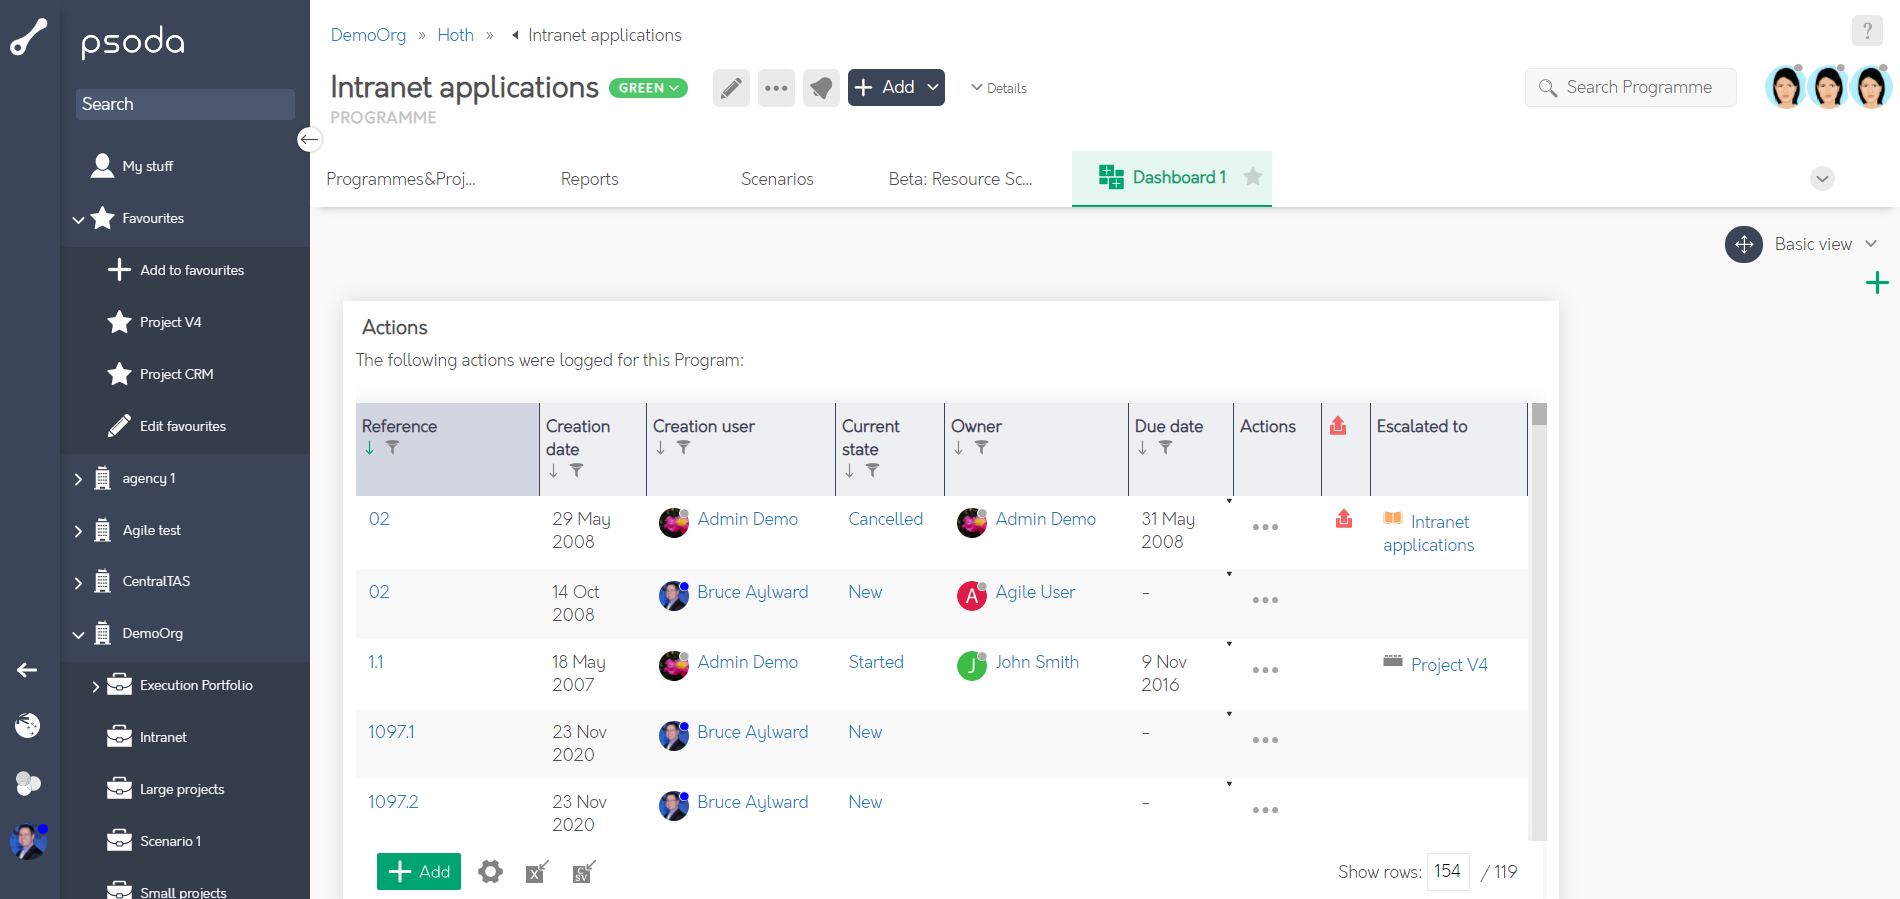The image size is (1900, 899).
Task: Export table to Excel icon
Action: [x=537, y=872]
